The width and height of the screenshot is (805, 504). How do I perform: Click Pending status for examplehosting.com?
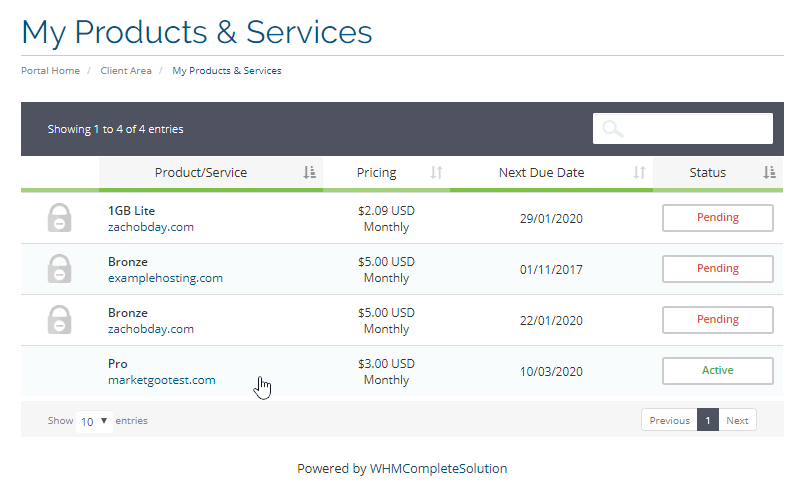(717, 269)
